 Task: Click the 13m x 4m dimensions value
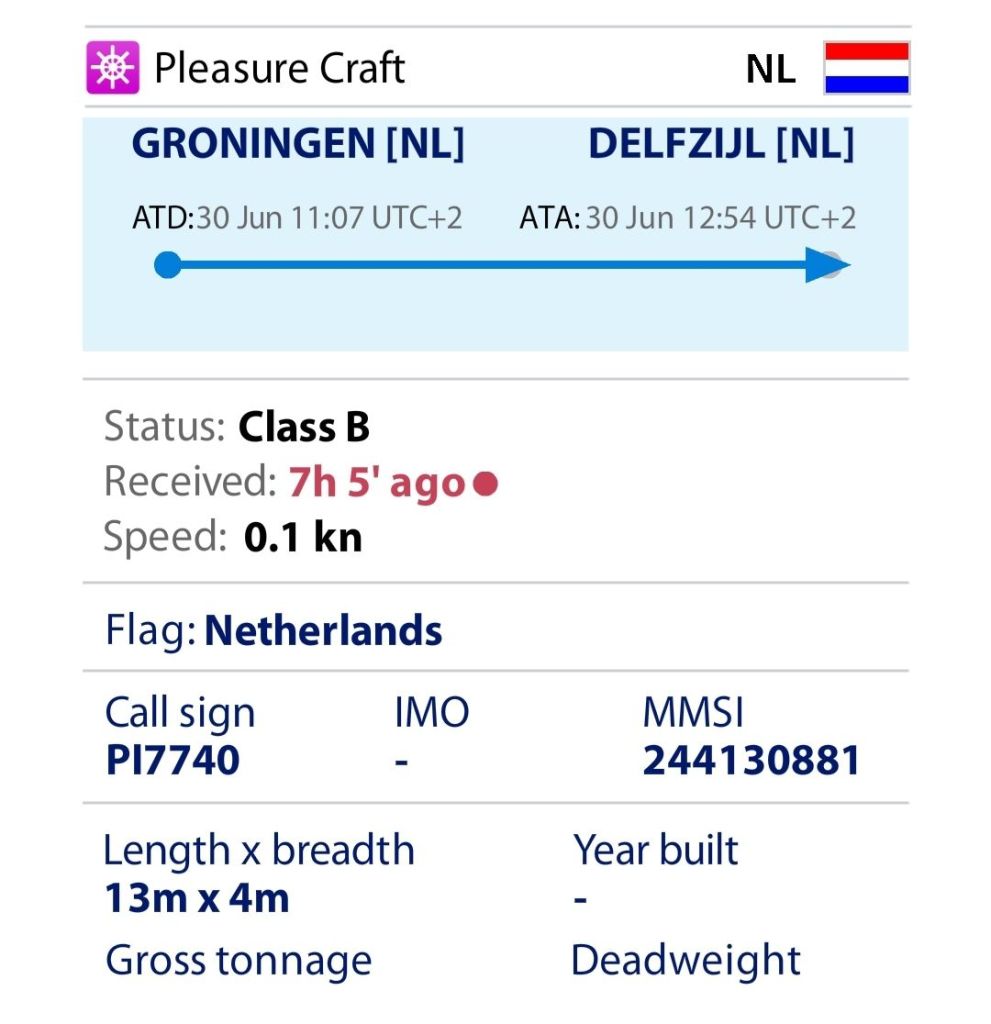click(197, 898)
